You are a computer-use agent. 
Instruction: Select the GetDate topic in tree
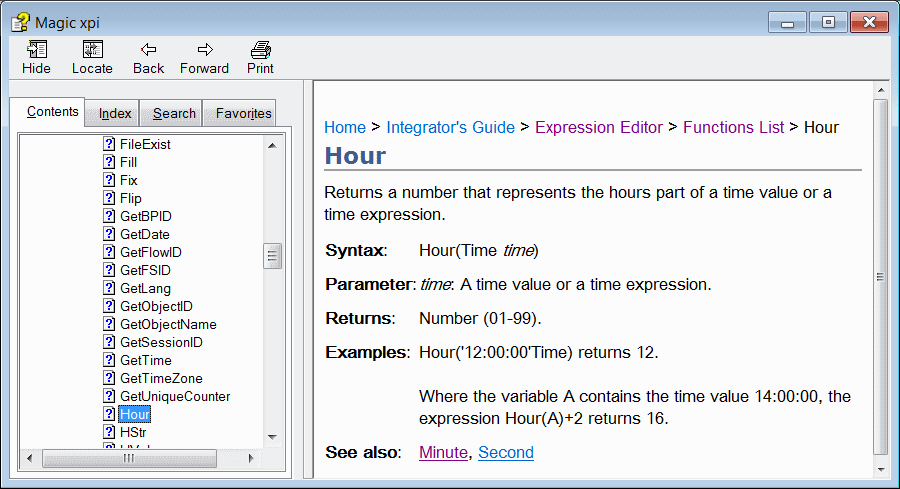(x=145, y=234)
